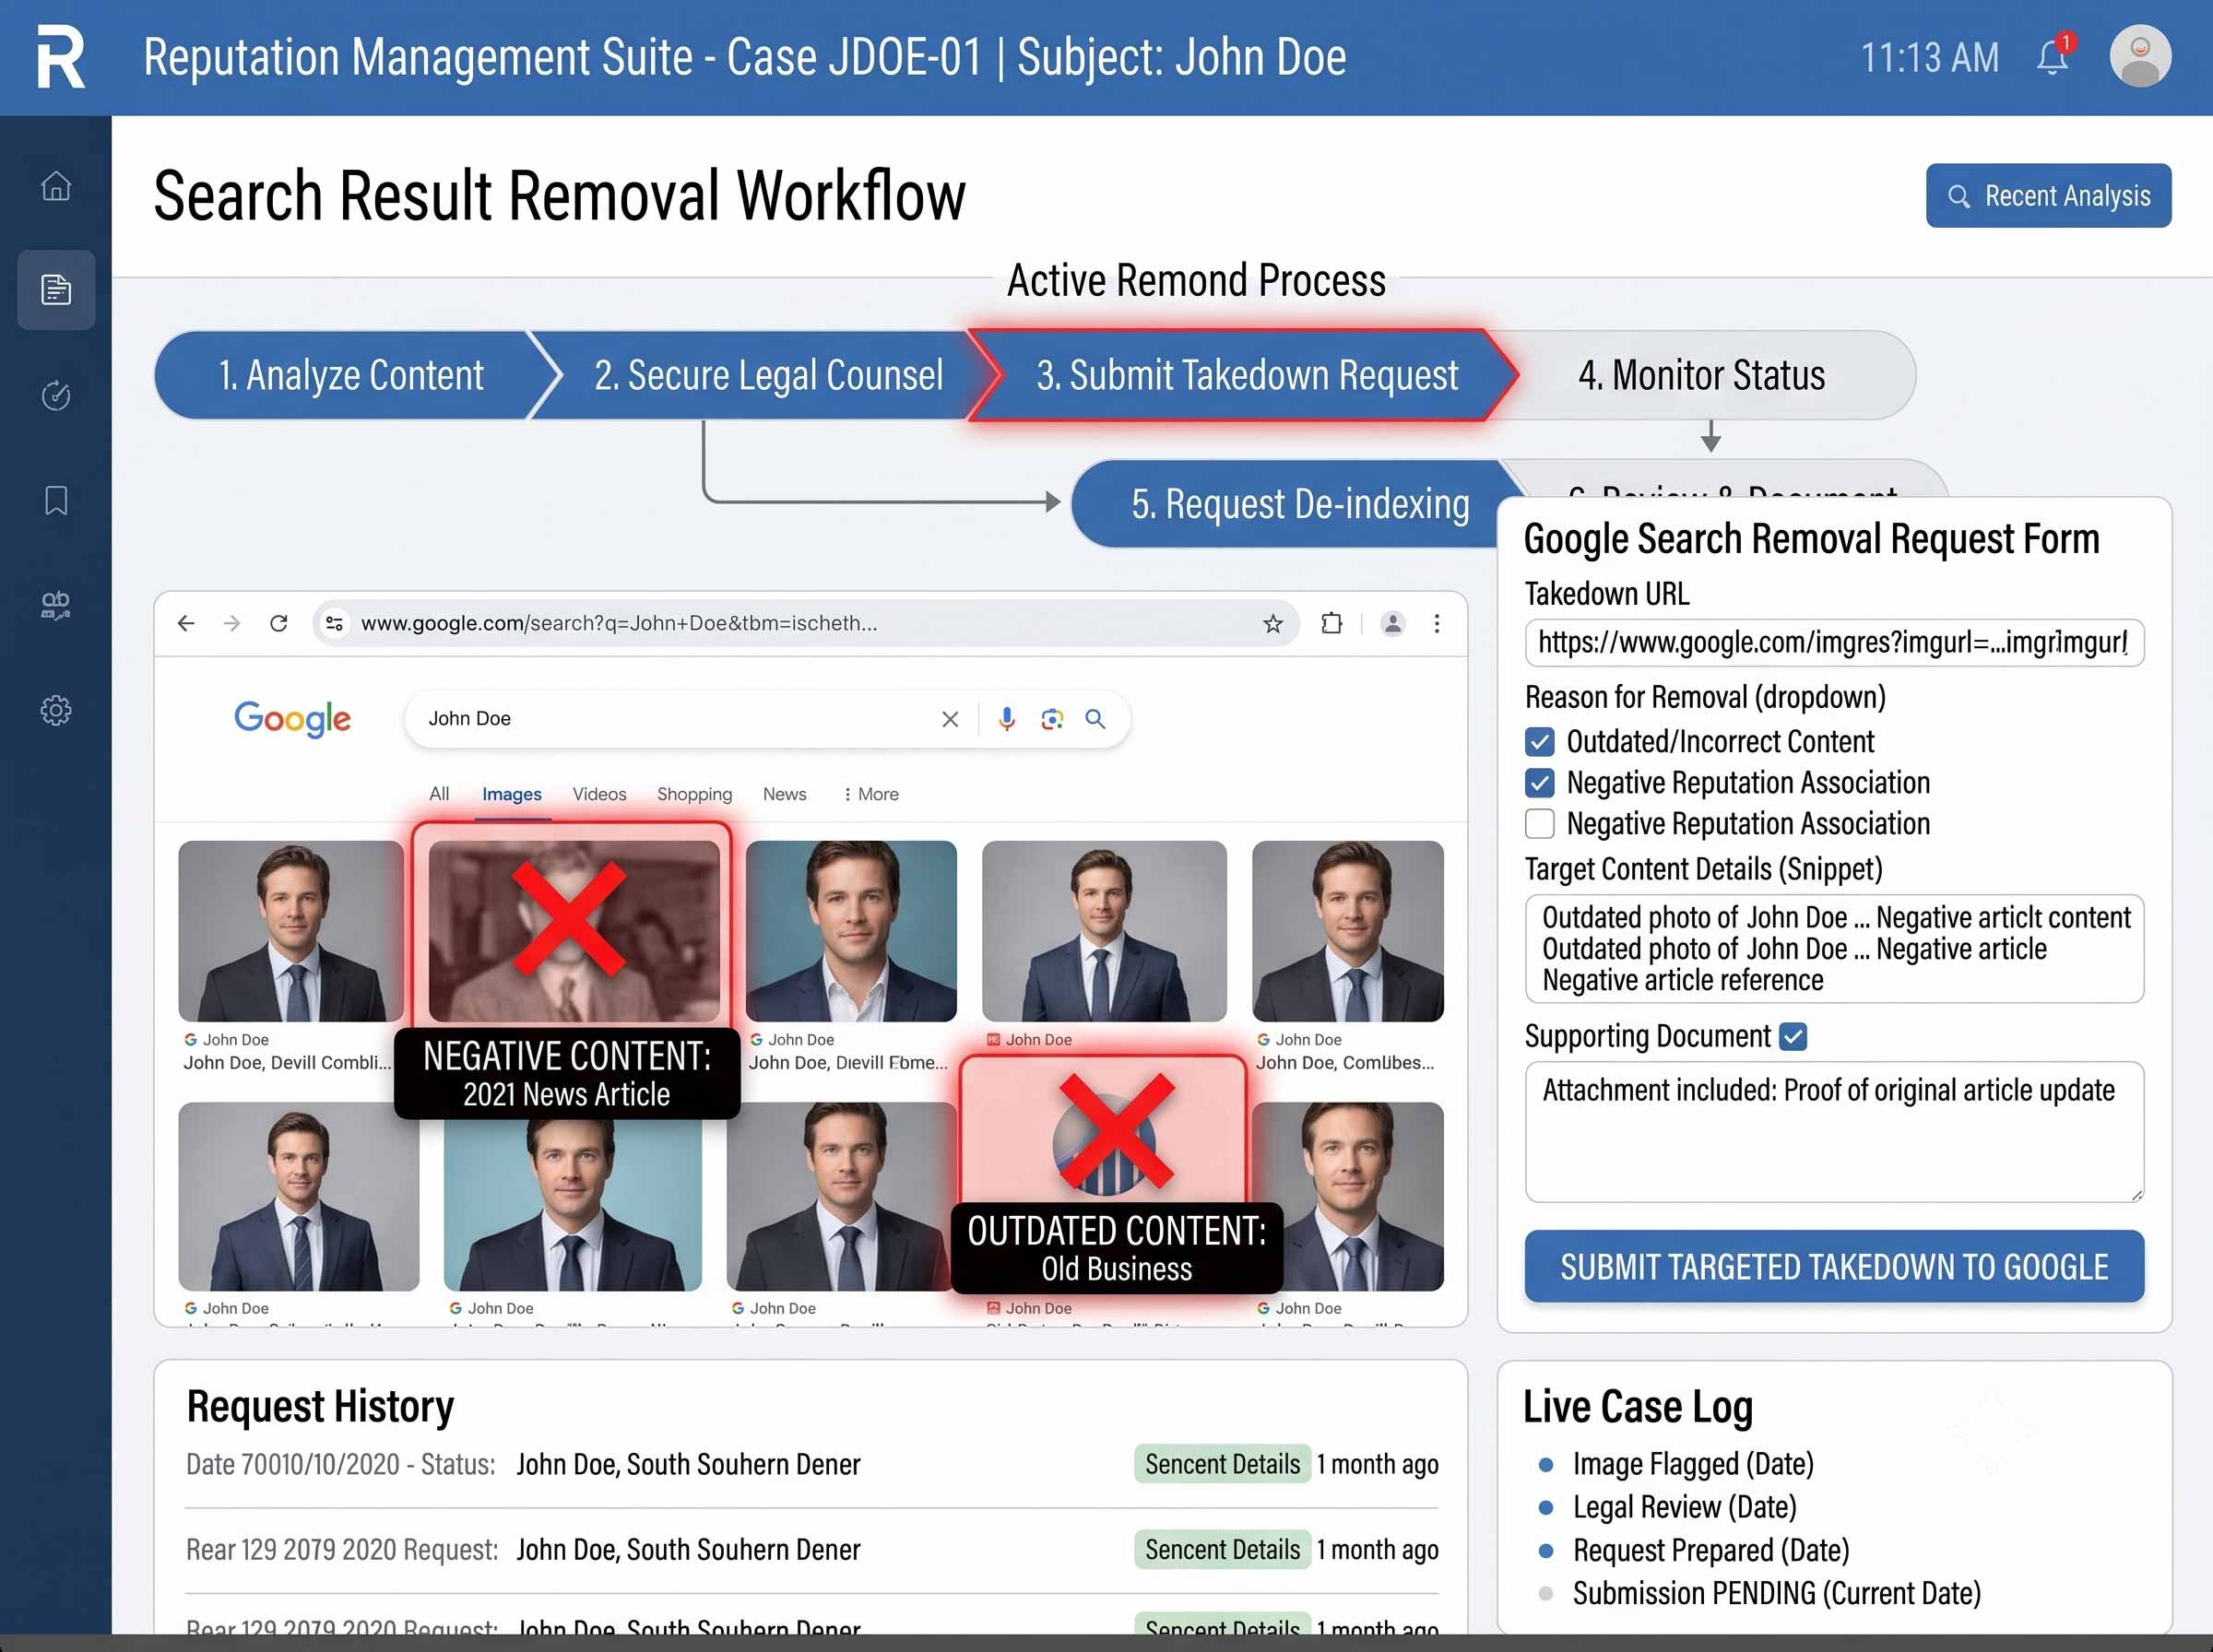The image size is (2213, 1652).
Task: Switch to the All search tab
Action: click(x=439, y=794)
